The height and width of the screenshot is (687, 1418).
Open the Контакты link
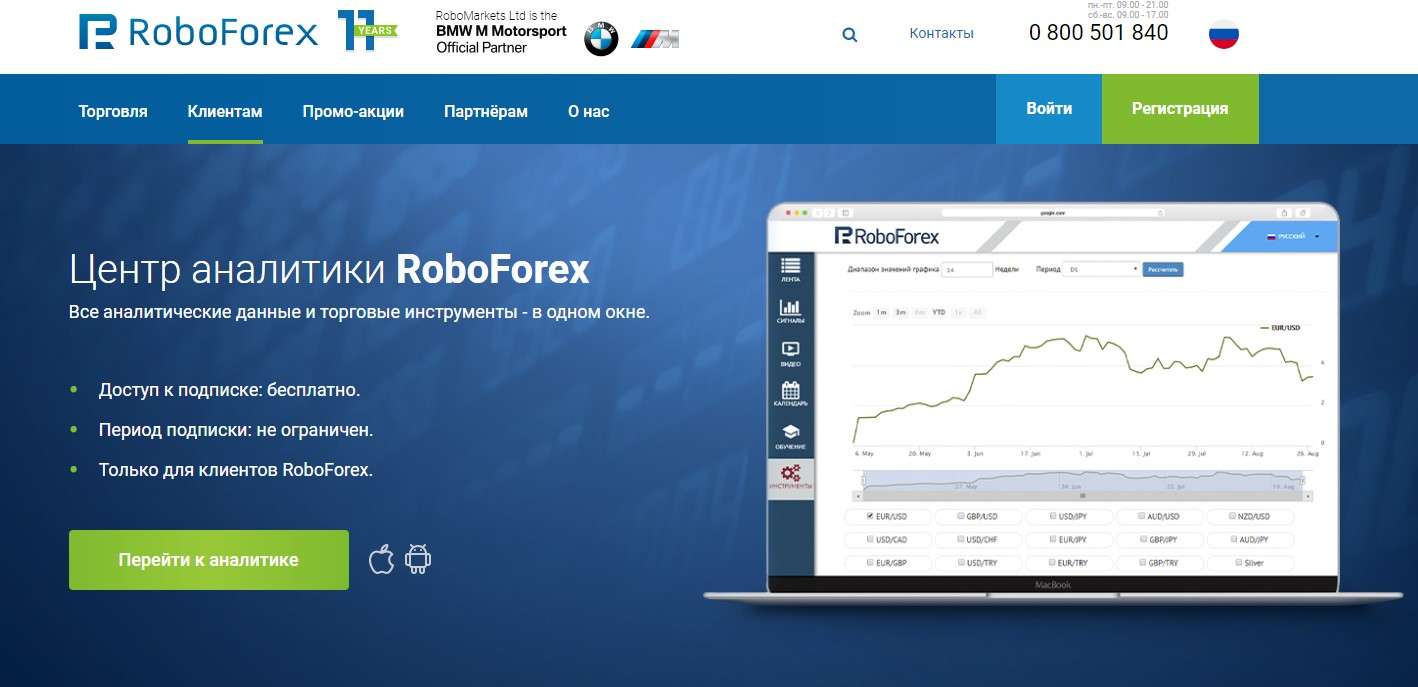pos(941,33)
